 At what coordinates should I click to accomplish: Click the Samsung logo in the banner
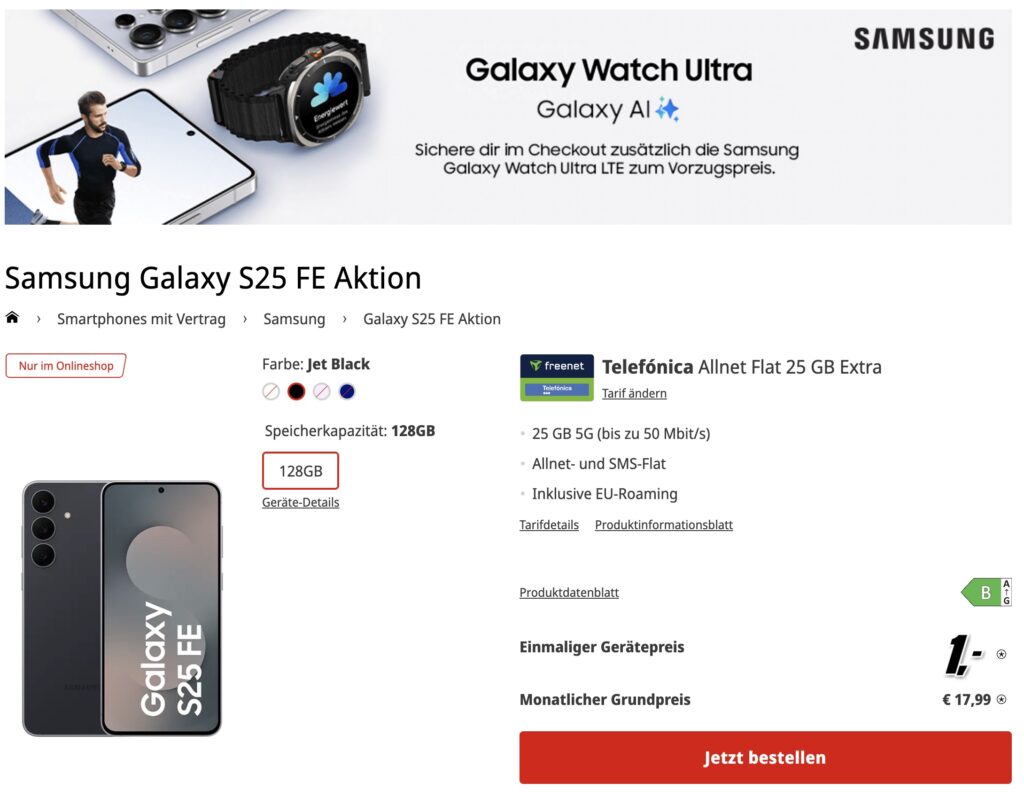924,39
